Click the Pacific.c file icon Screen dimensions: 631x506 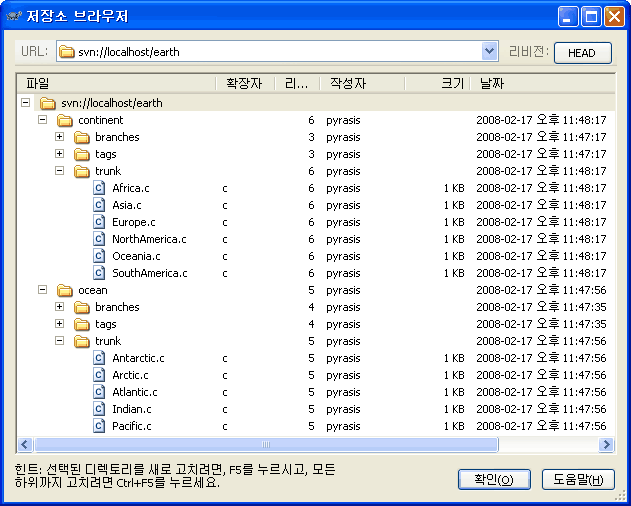100,426
